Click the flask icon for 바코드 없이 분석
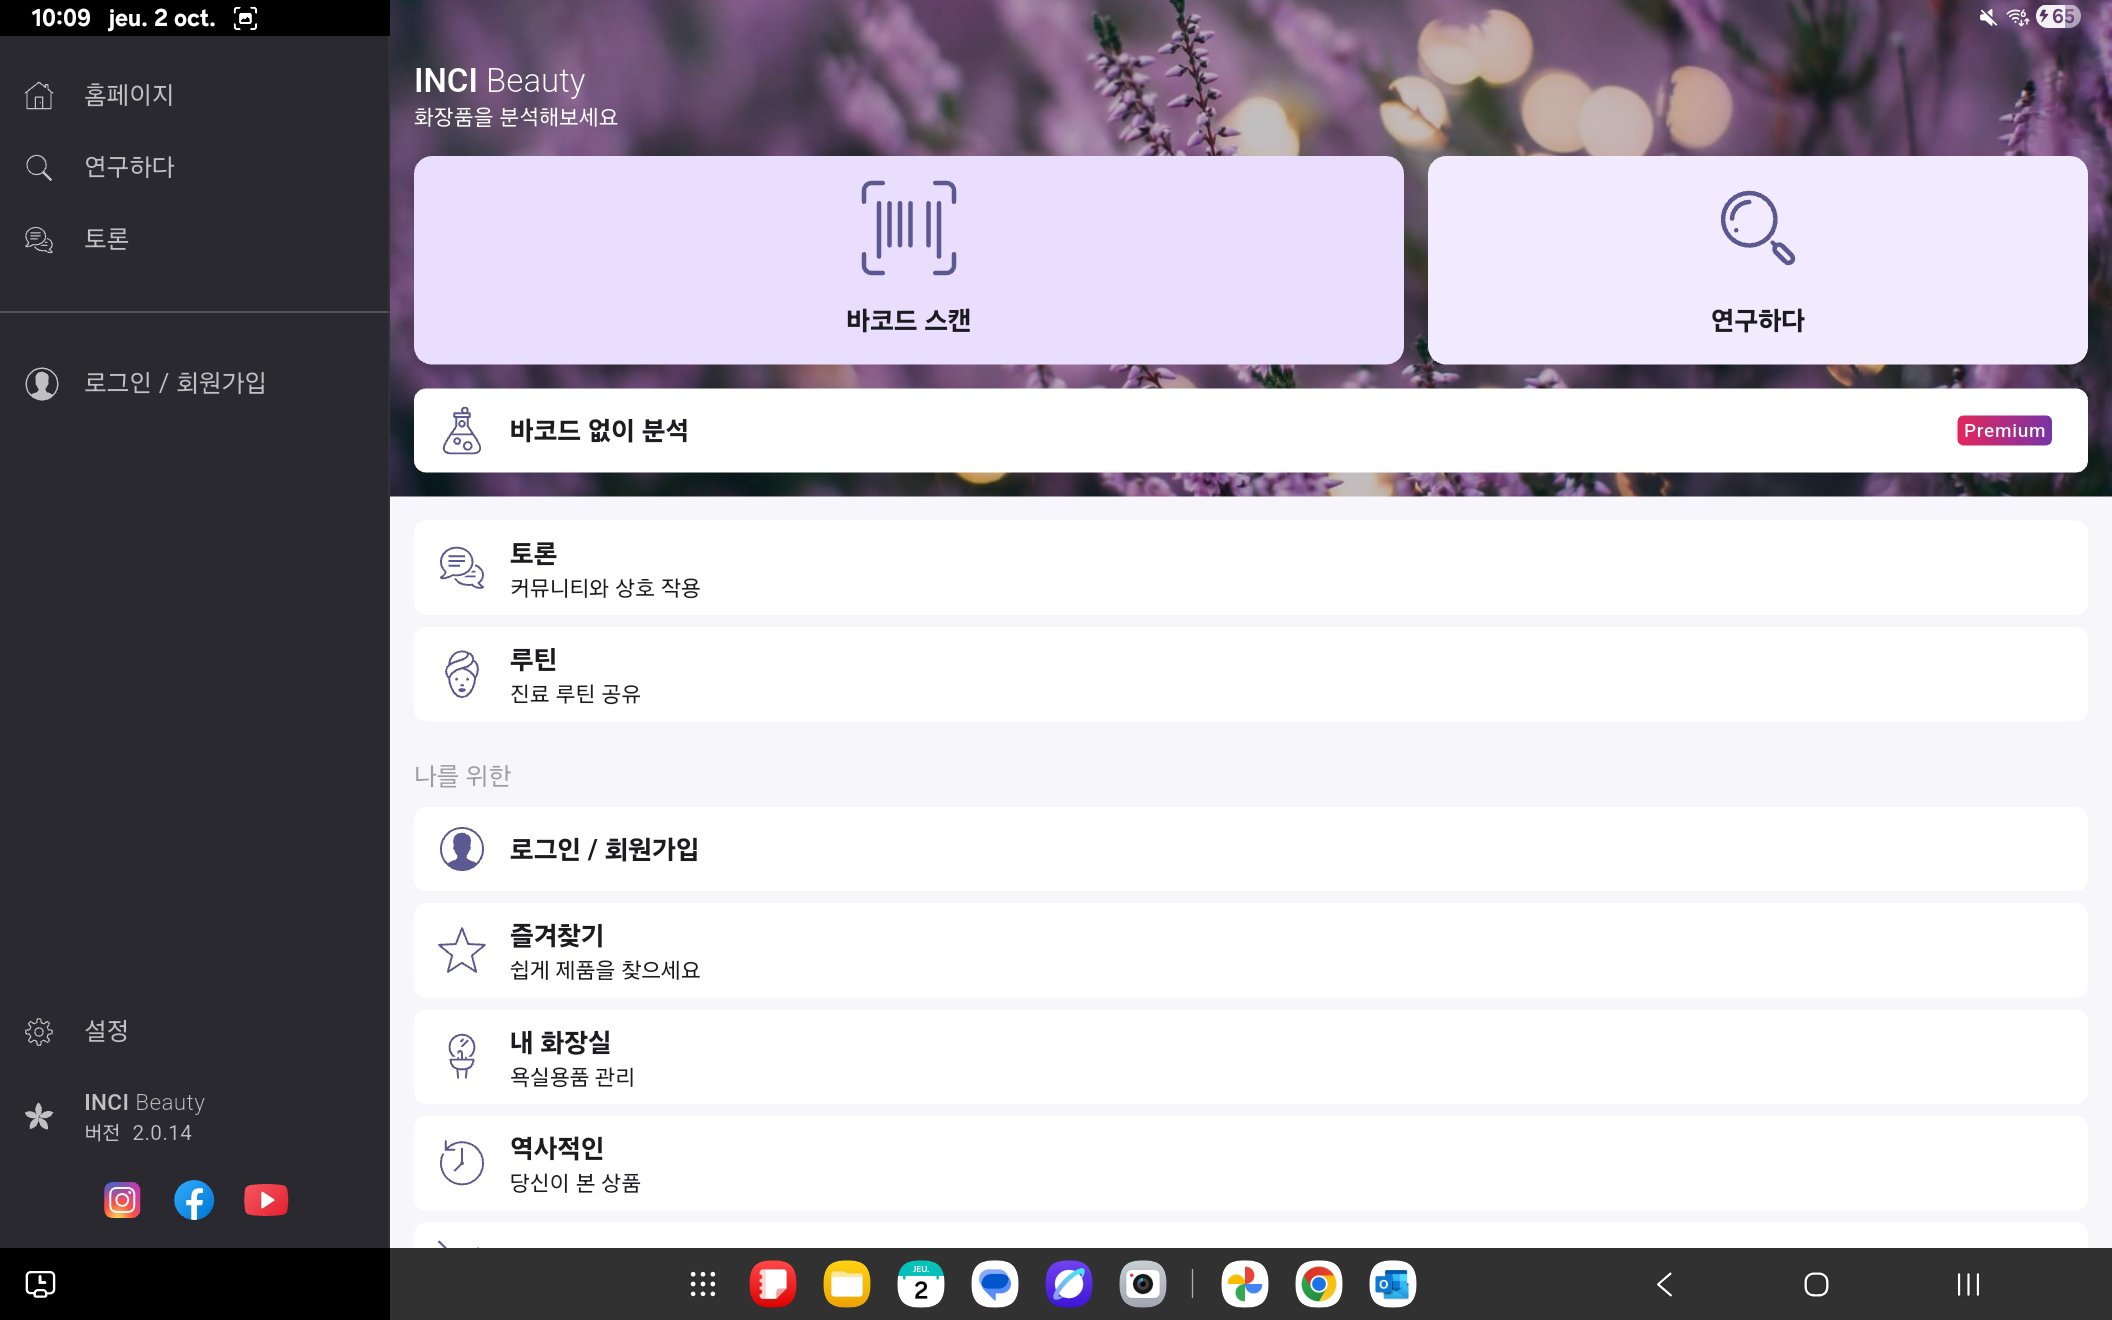 (x=462, y=431)
